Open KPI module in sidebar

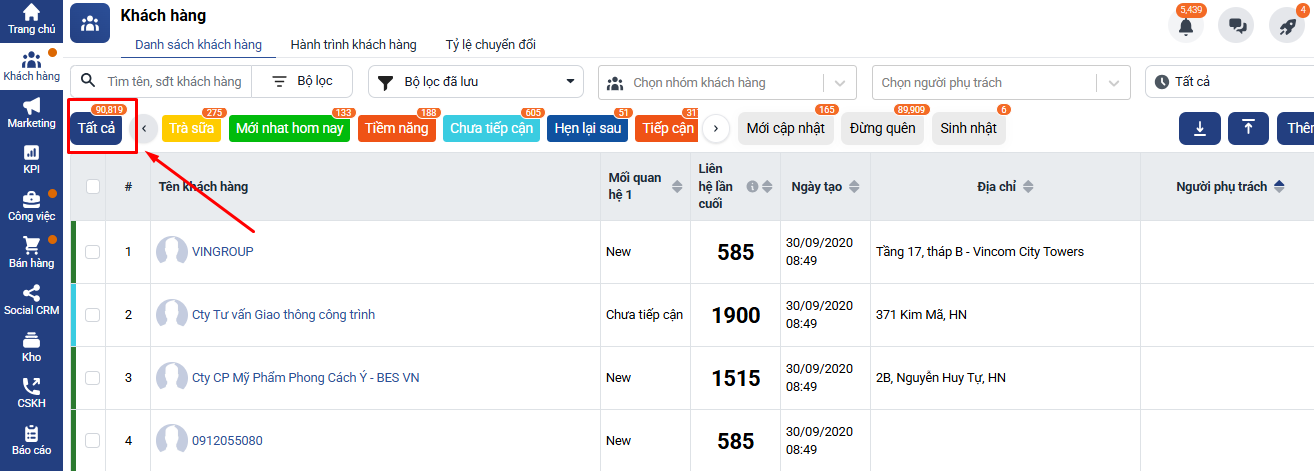31,159
